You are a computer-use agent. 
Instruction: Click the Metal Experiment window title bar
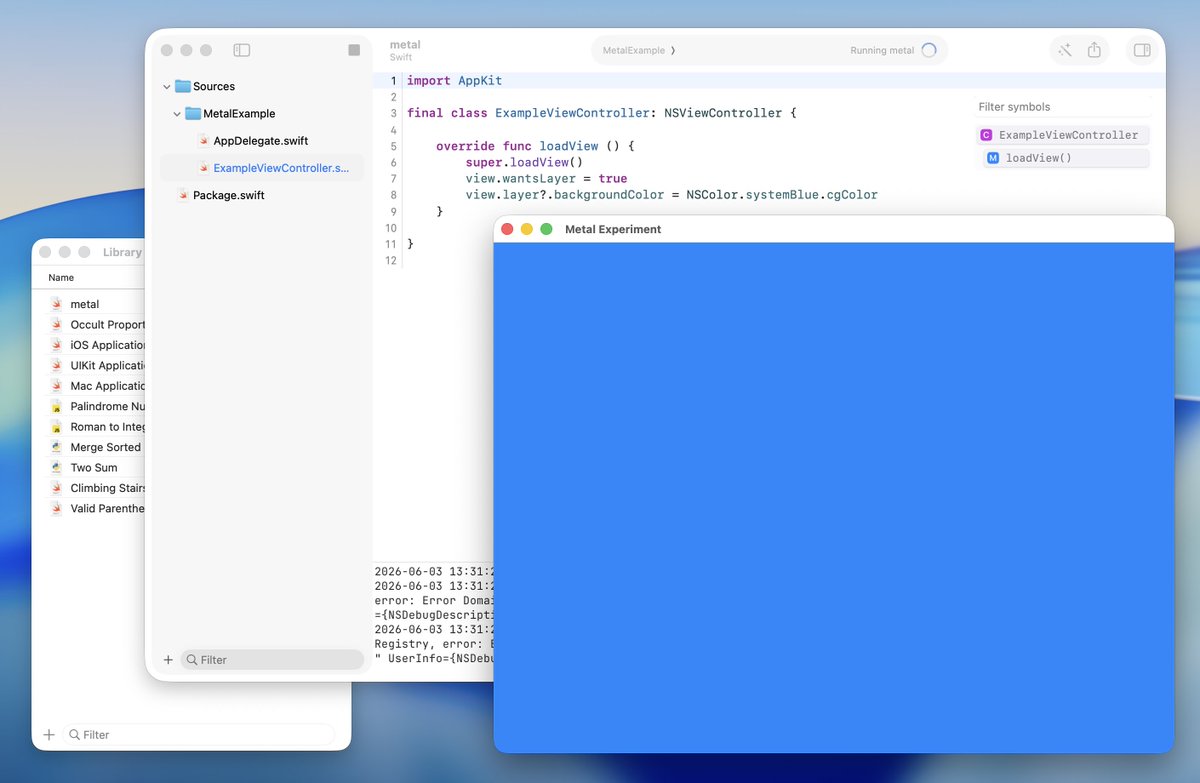(833, 229)
